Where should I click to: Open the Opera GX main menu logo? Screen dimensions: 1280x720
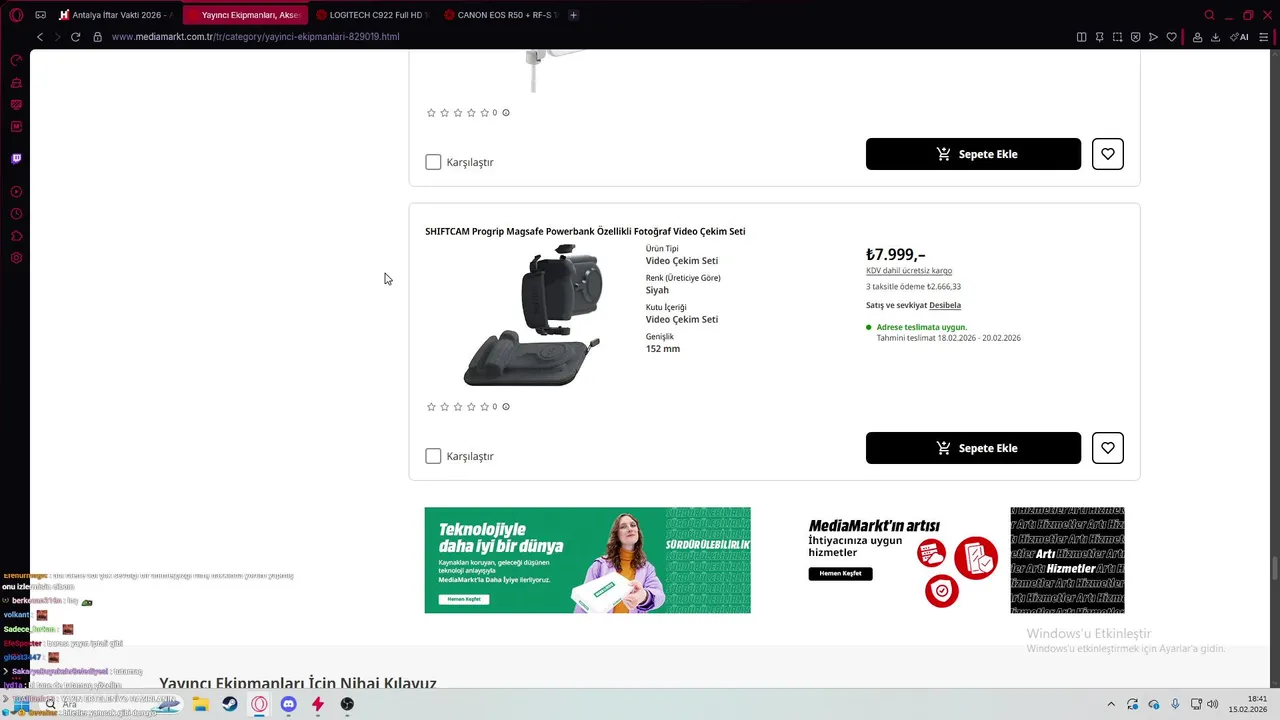[16, 15]
